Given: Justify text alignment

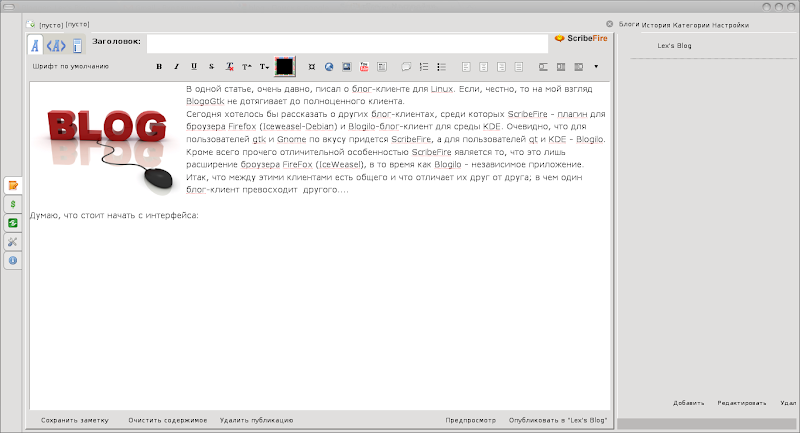Looking at the screenshot, I should 518,67.
